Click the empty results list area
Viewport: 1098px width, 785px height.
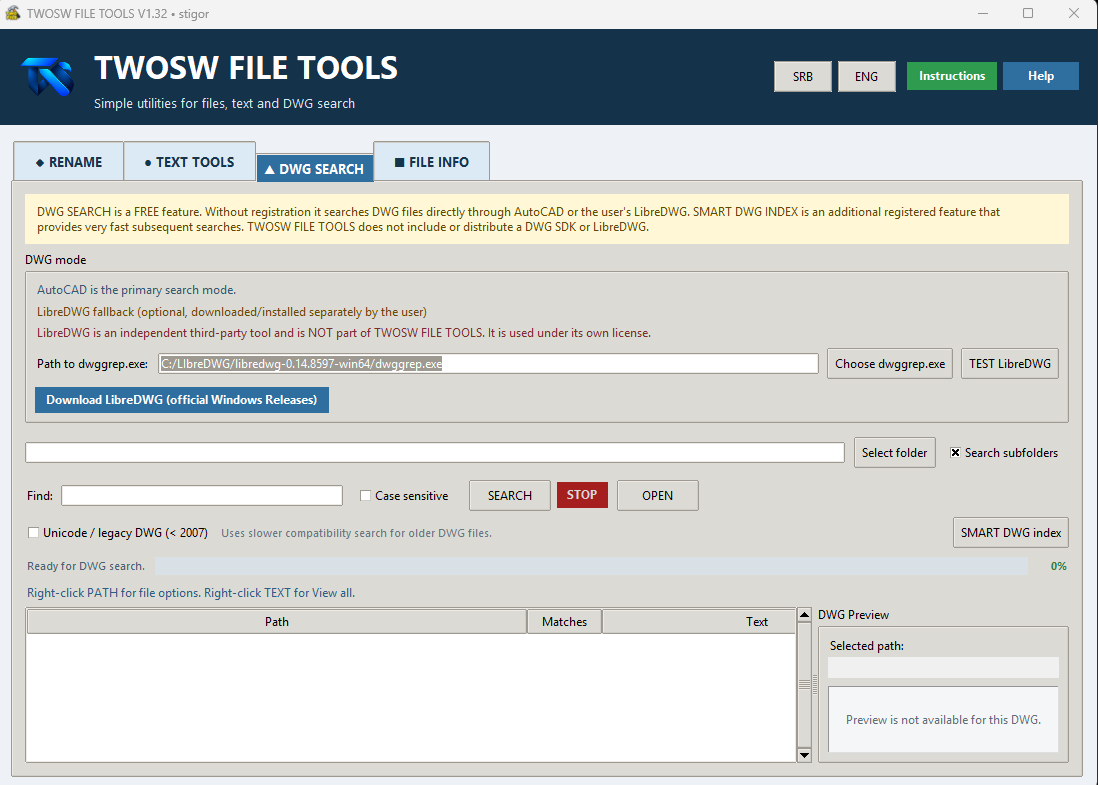coord(411,697)
